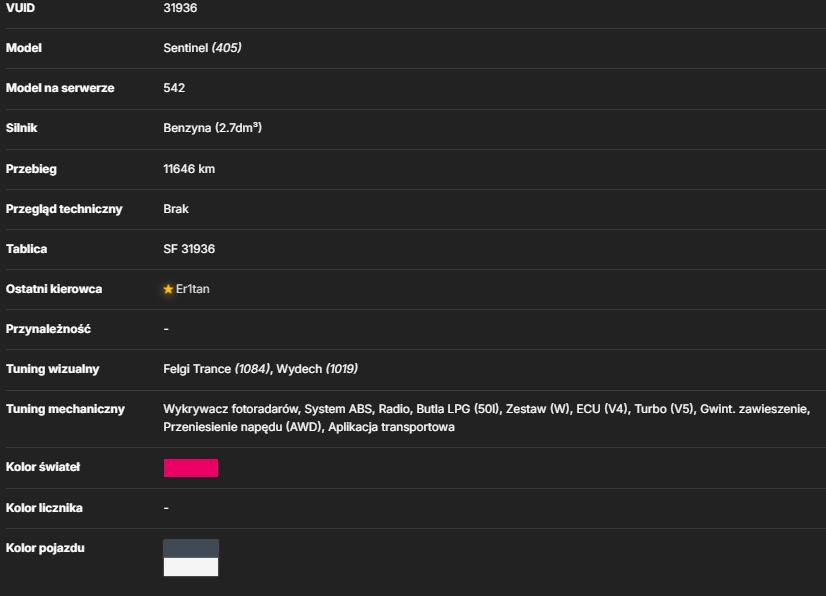Viewport: 826px width, 596px height.
Task: Click the Wydech (1019) tuning entry
Action: pyautogui.click(x=317, y=369)
